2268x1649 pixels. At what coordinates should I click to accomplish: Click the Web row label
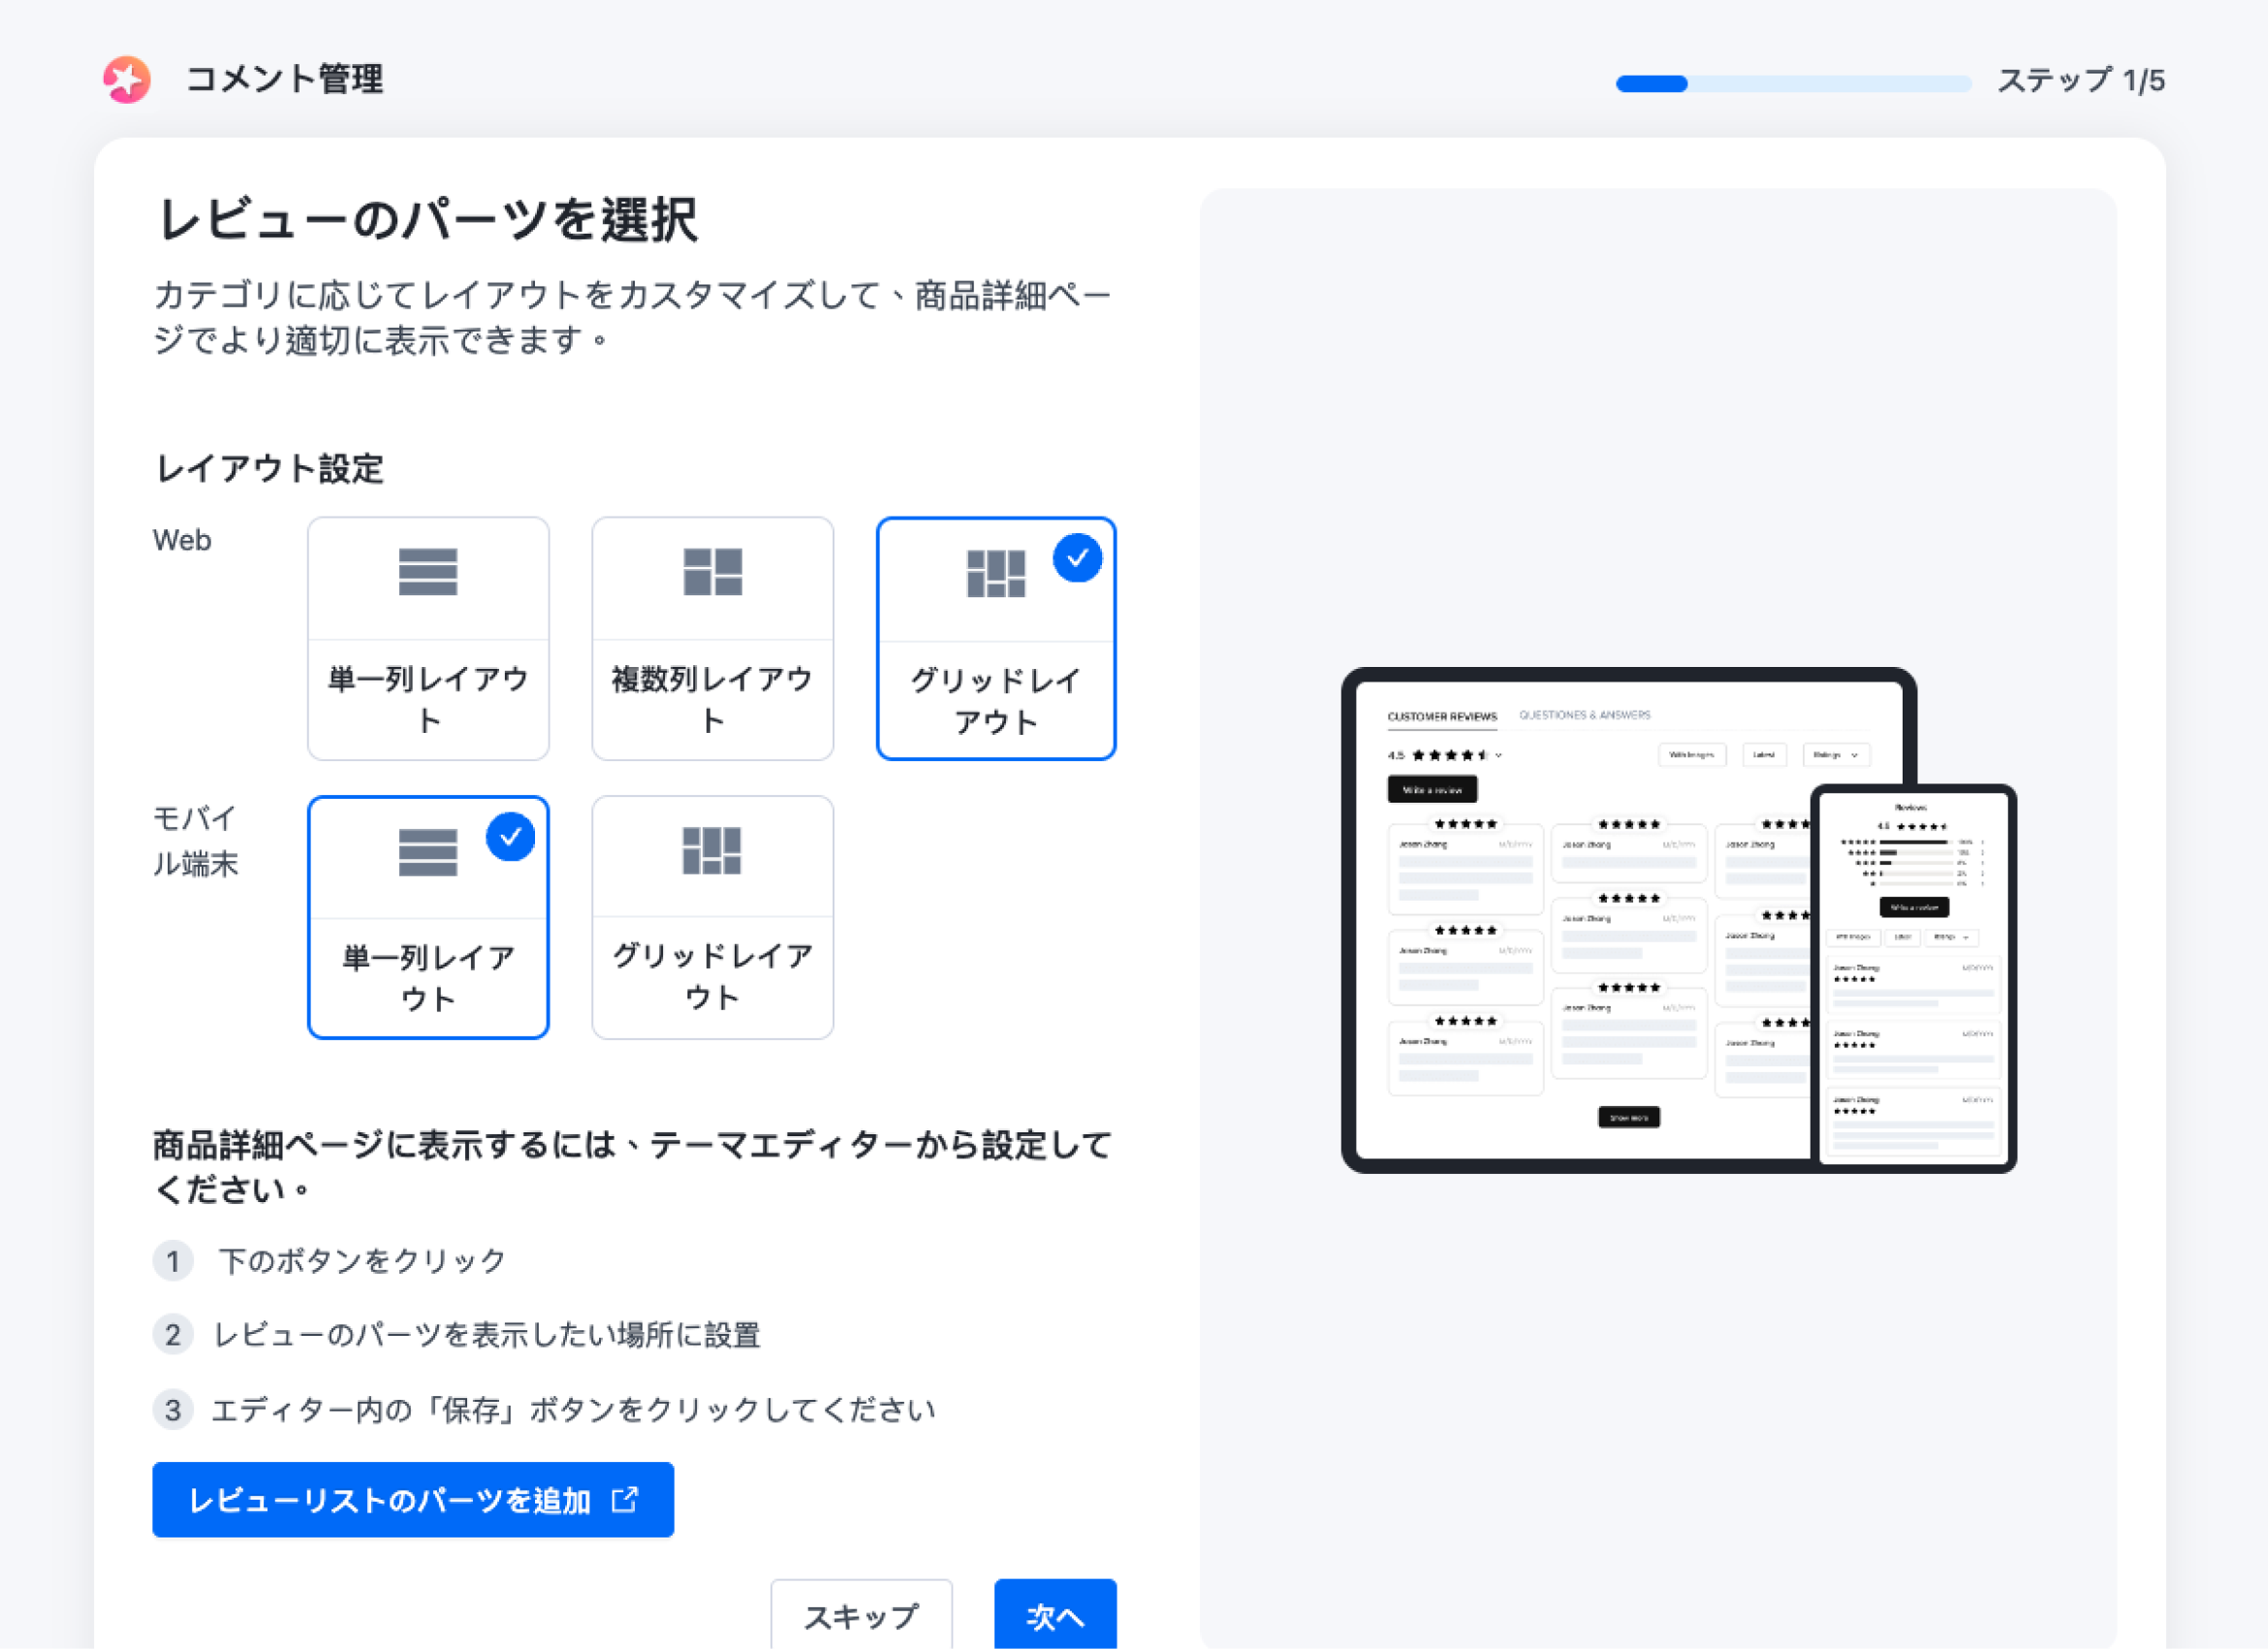[182, 540]
